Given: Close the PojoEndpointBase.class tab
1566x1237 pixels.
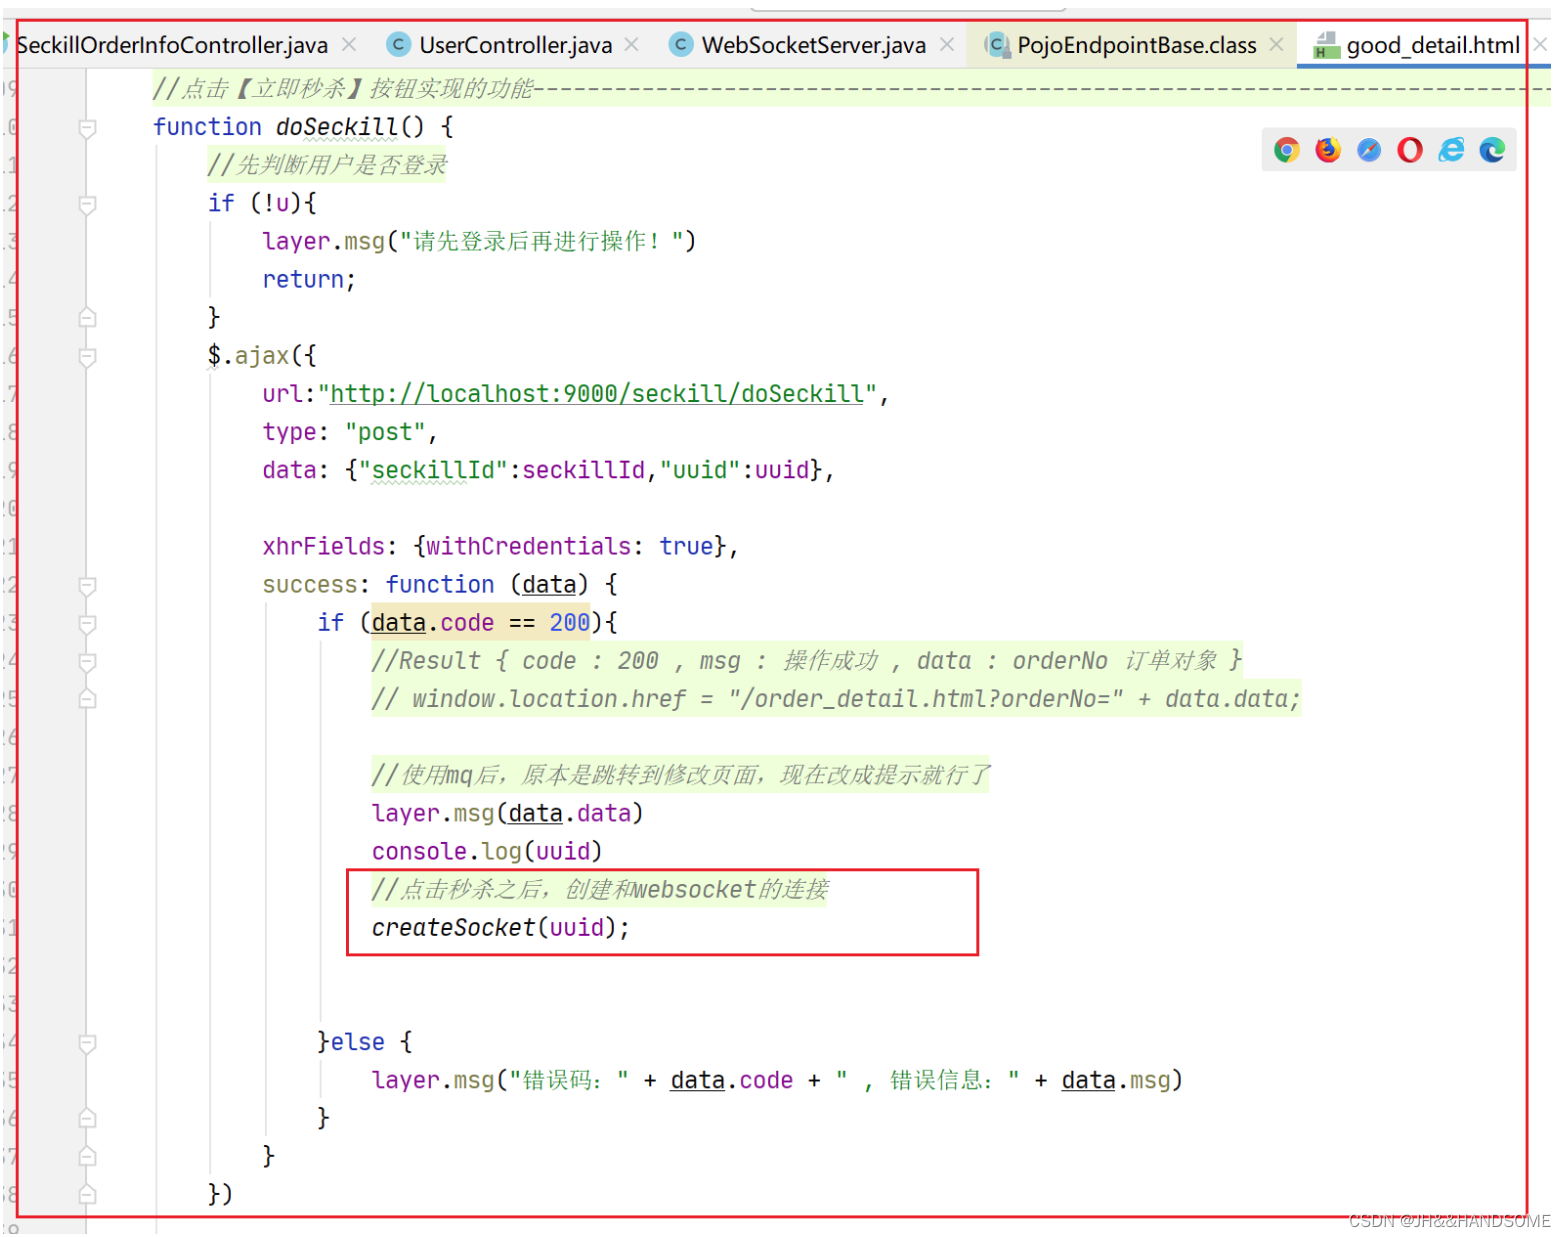Looking at the screenshot, I should [1276, 44].
